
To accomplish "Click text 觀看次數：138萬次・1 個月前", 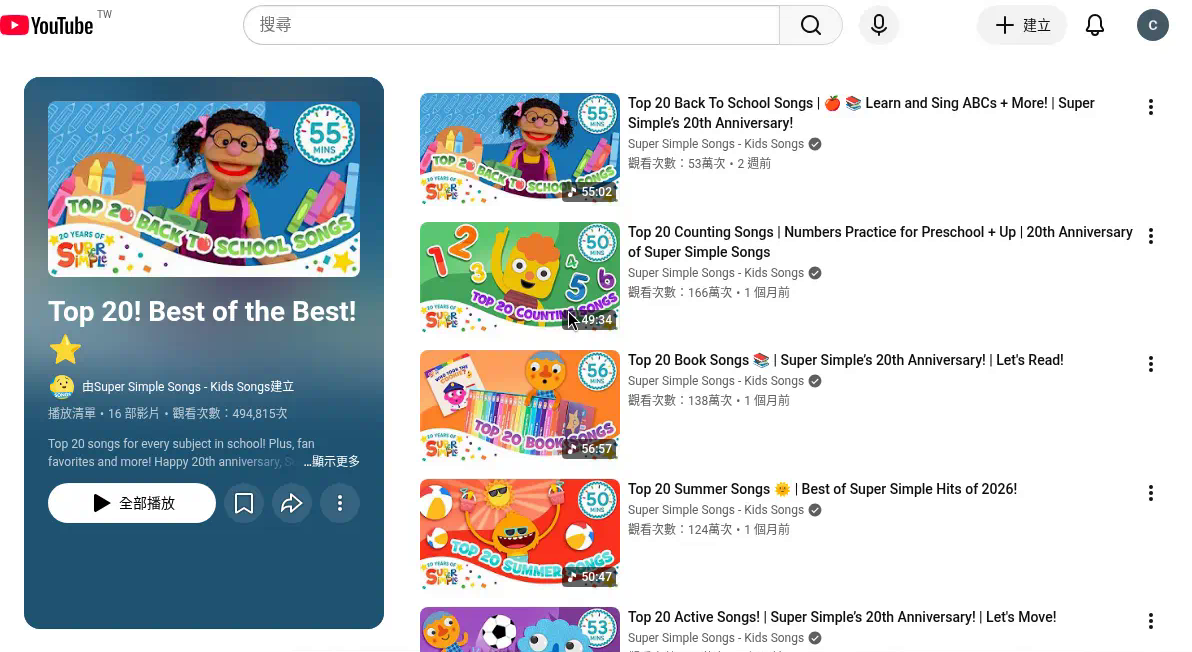I will click(x=709, y=400).
